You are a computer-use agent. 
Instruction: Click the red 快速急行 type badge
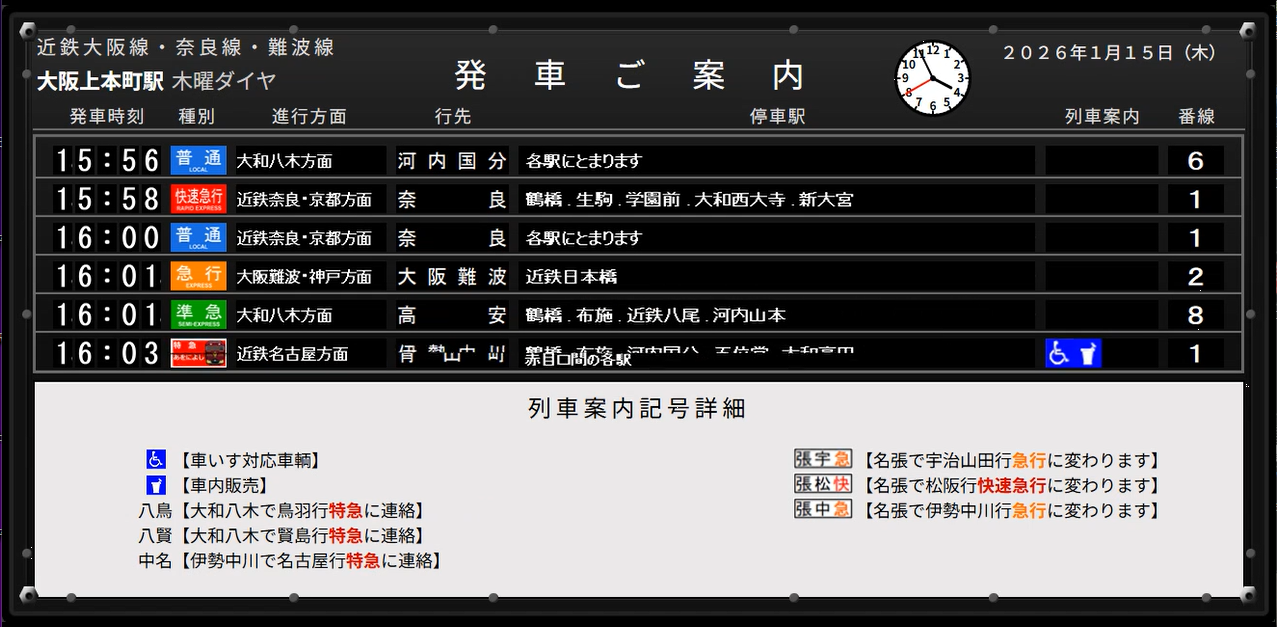[198, 199]
